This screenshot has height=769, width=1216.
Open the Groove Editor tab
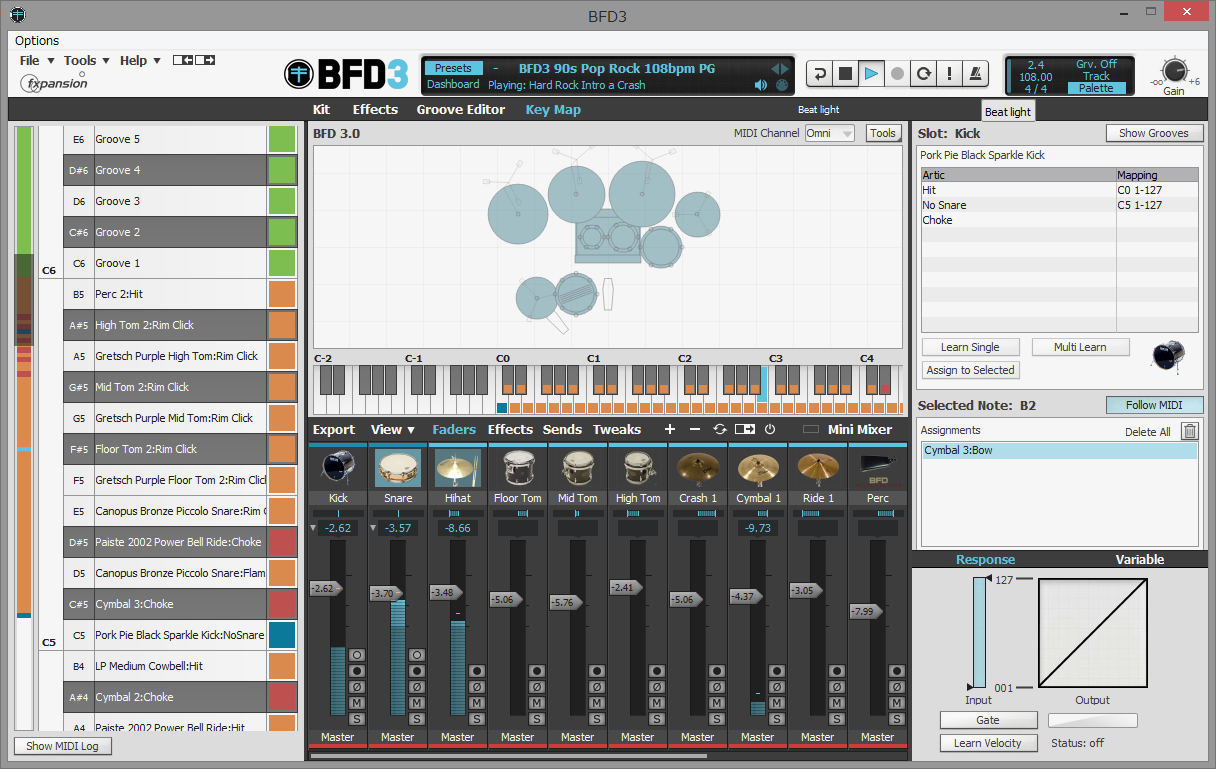point(461,110)
